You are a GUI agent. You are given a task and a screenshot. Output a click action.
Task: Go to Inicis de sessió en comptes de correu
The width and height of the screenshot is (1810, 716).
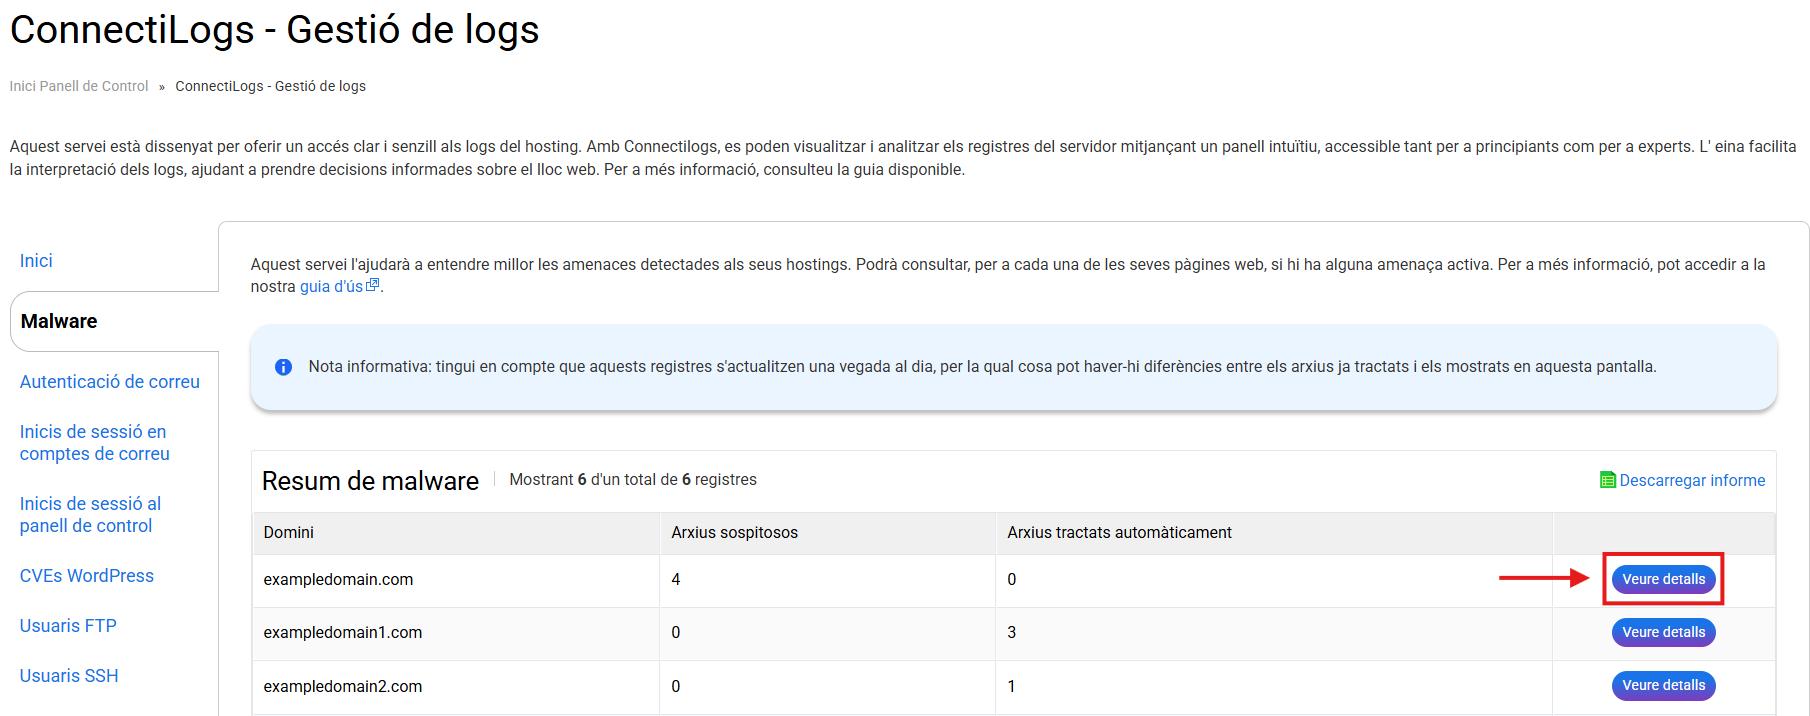coord(95,443)
